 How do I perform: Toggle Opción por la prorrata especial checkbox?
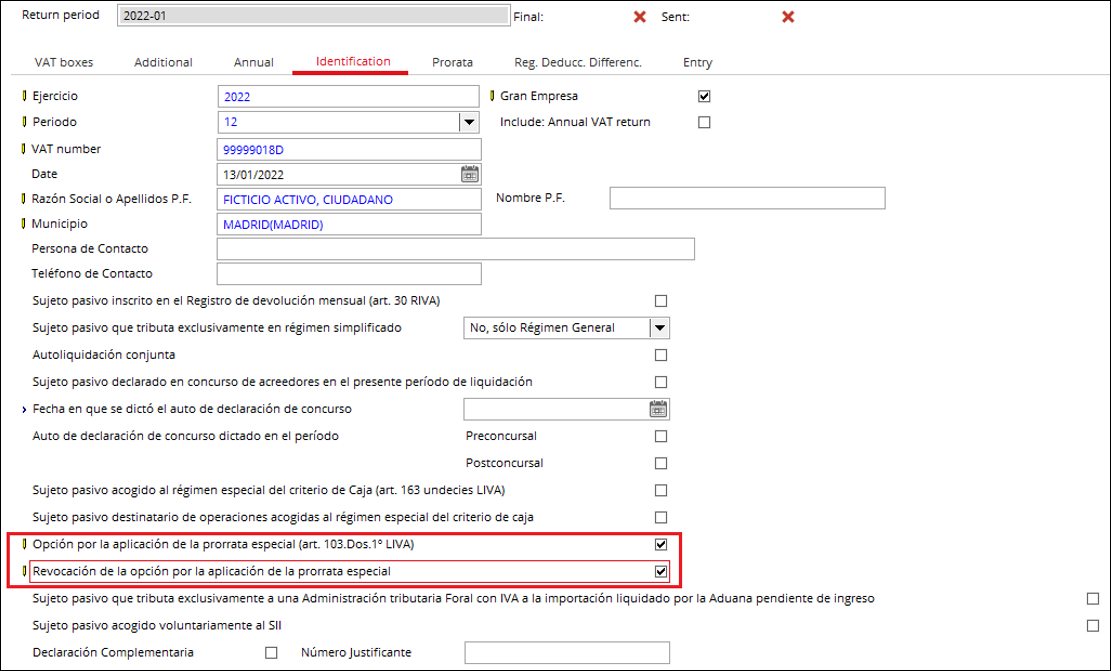coord(660,545)
